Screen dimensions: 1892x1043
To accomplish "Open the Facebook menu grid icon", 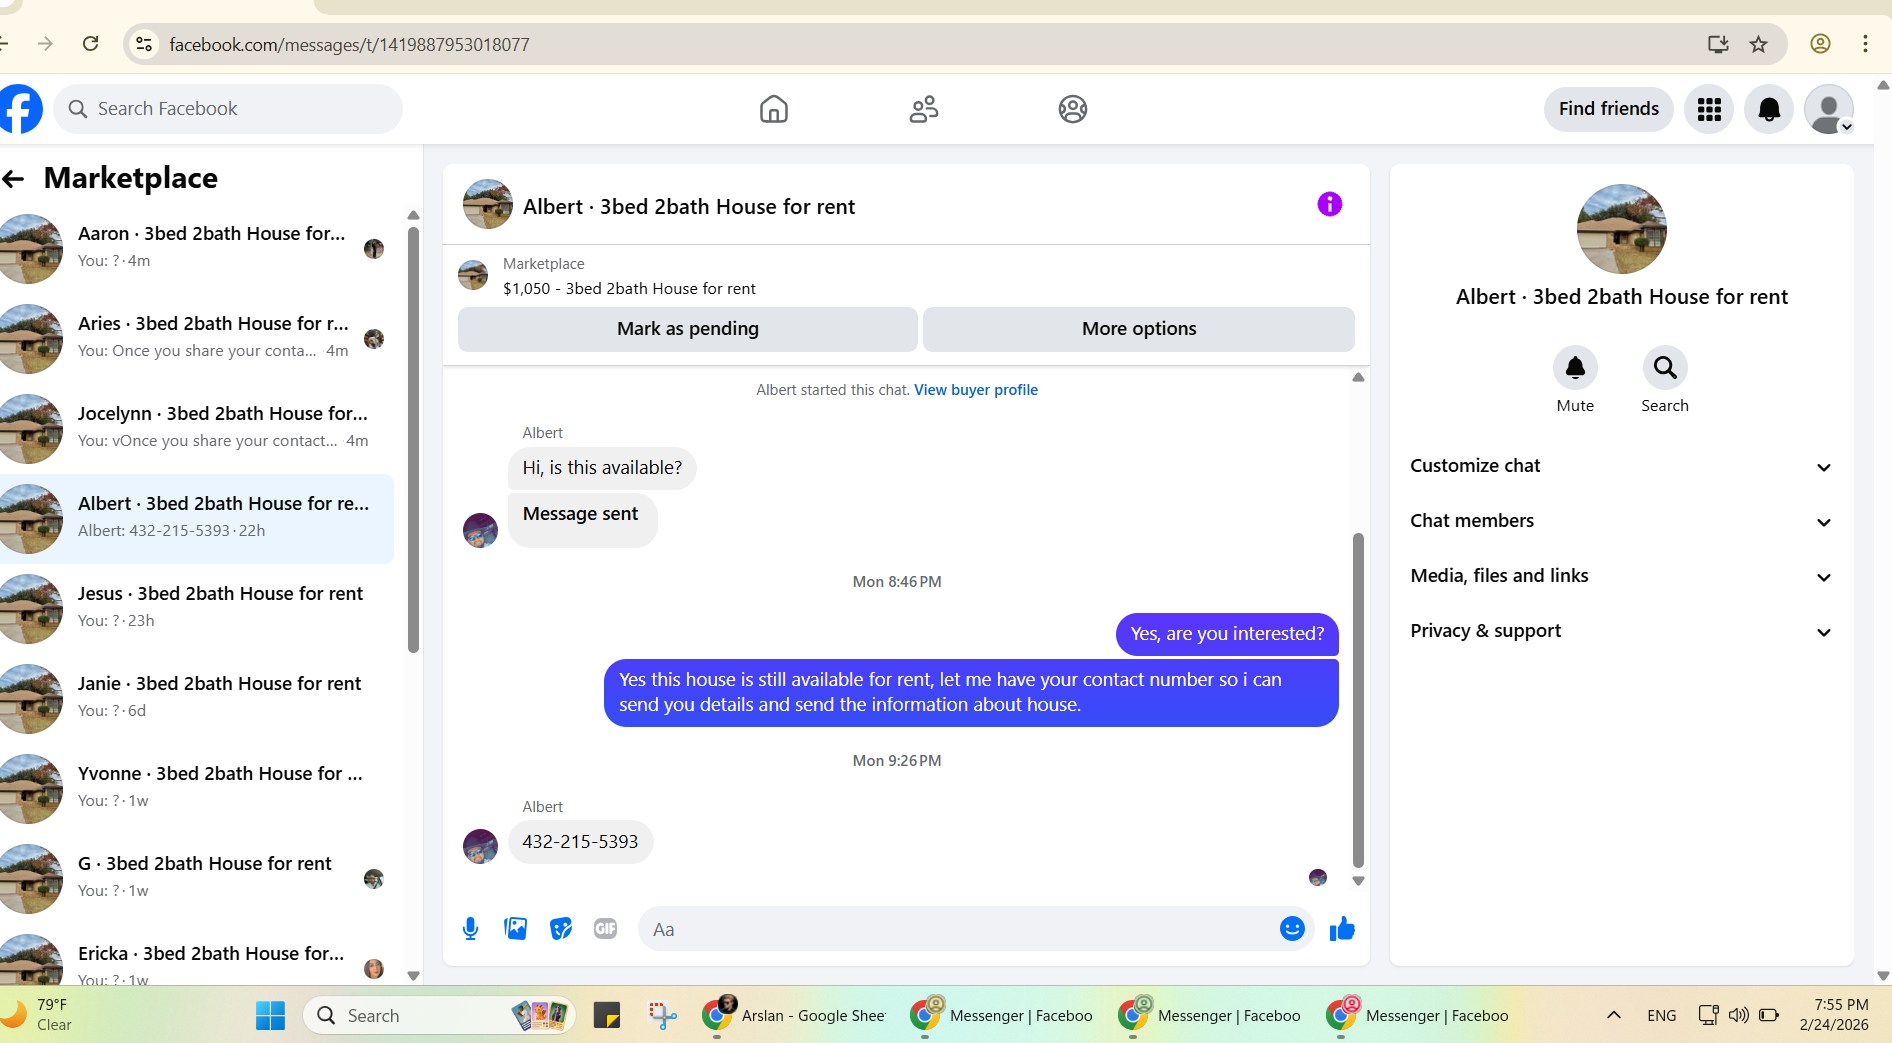I will pyautogui.click(x=1709, y=109).
